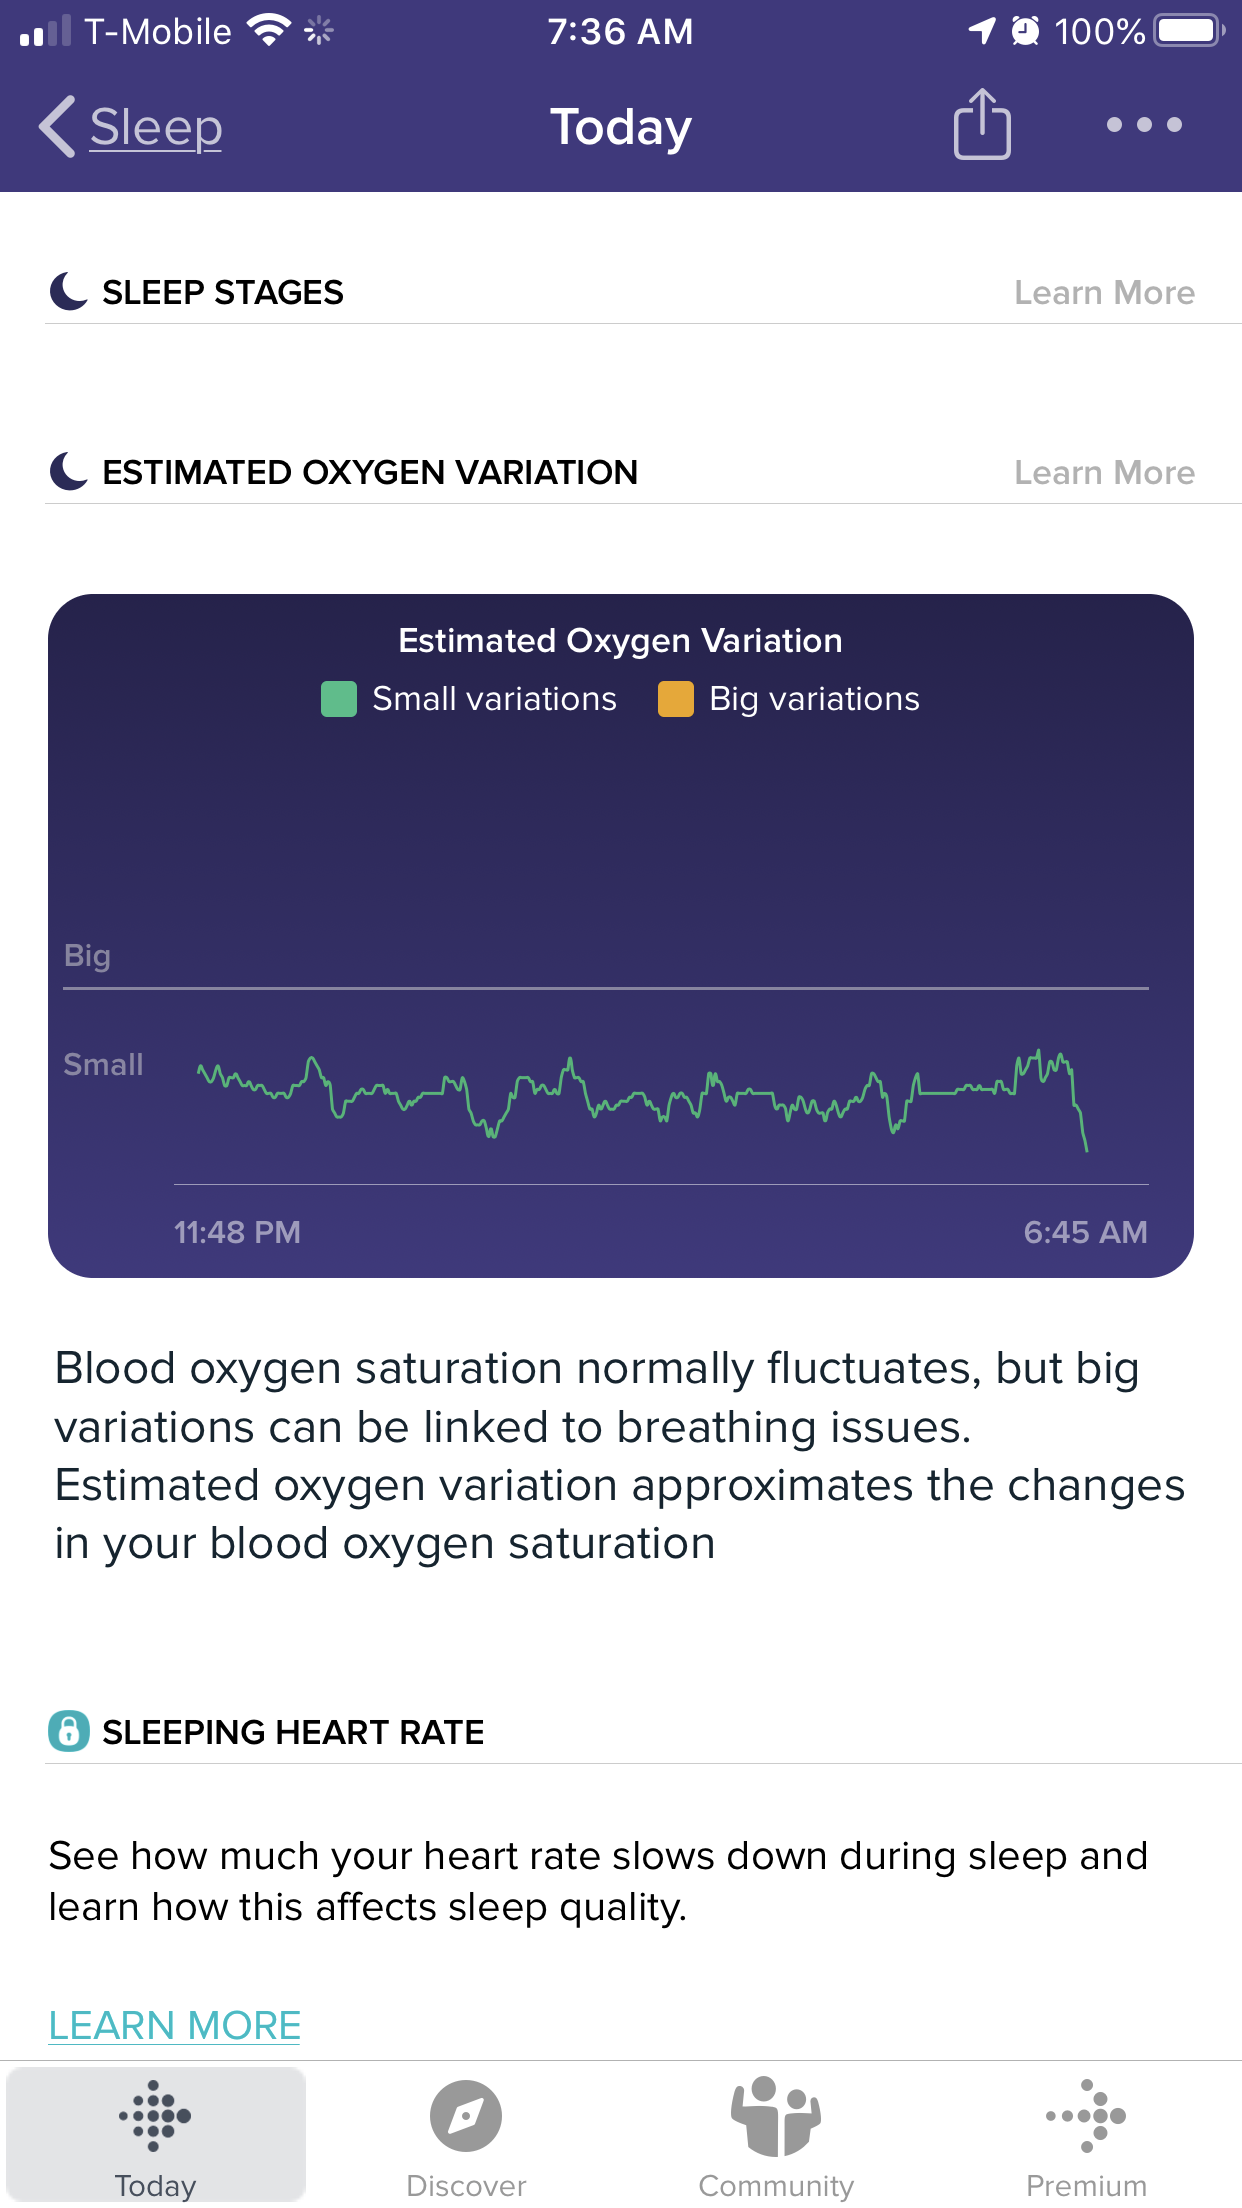Tap the orange Big variations swatch
Image resolution: width=1242 pixels, height=2208 pixels.
pos(676,699)
